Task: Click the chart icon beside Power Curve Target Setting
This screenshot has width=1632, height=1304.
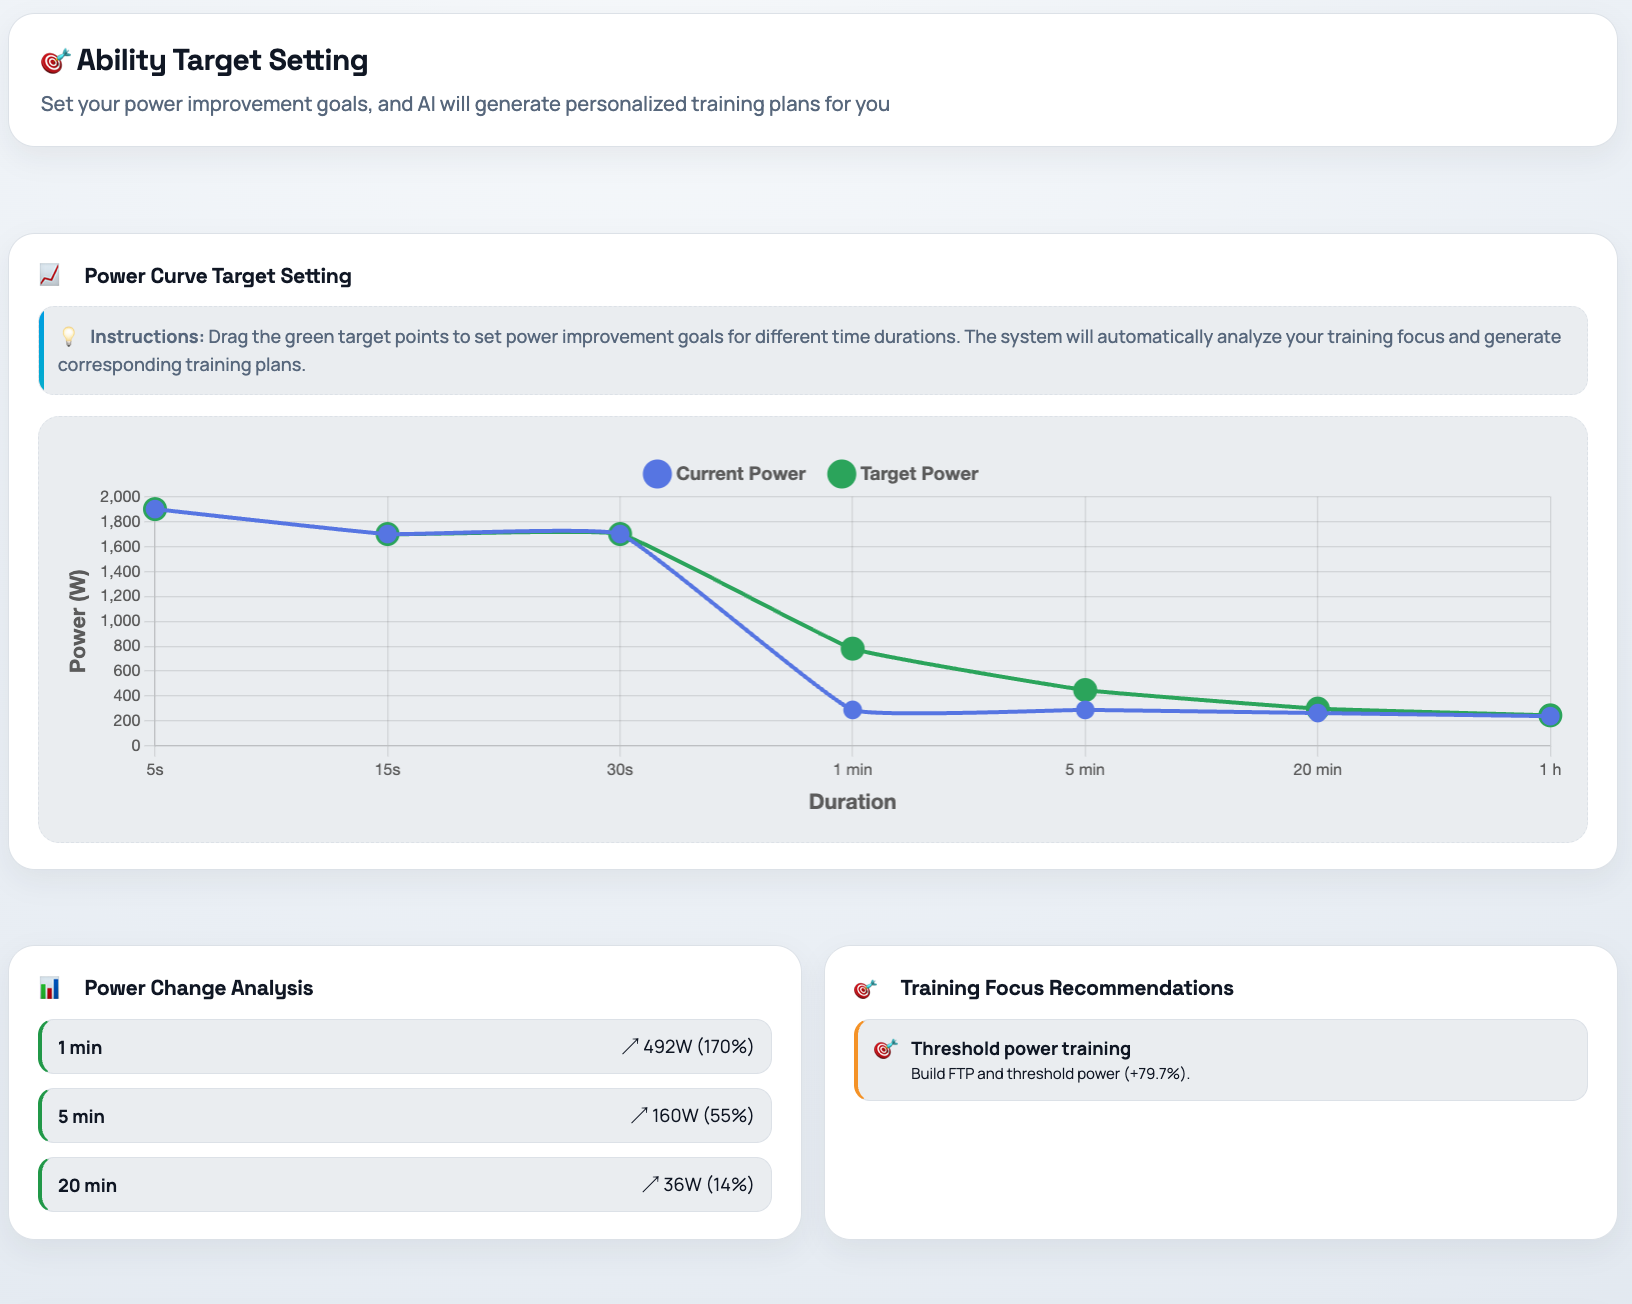Action: click(49, 275)
